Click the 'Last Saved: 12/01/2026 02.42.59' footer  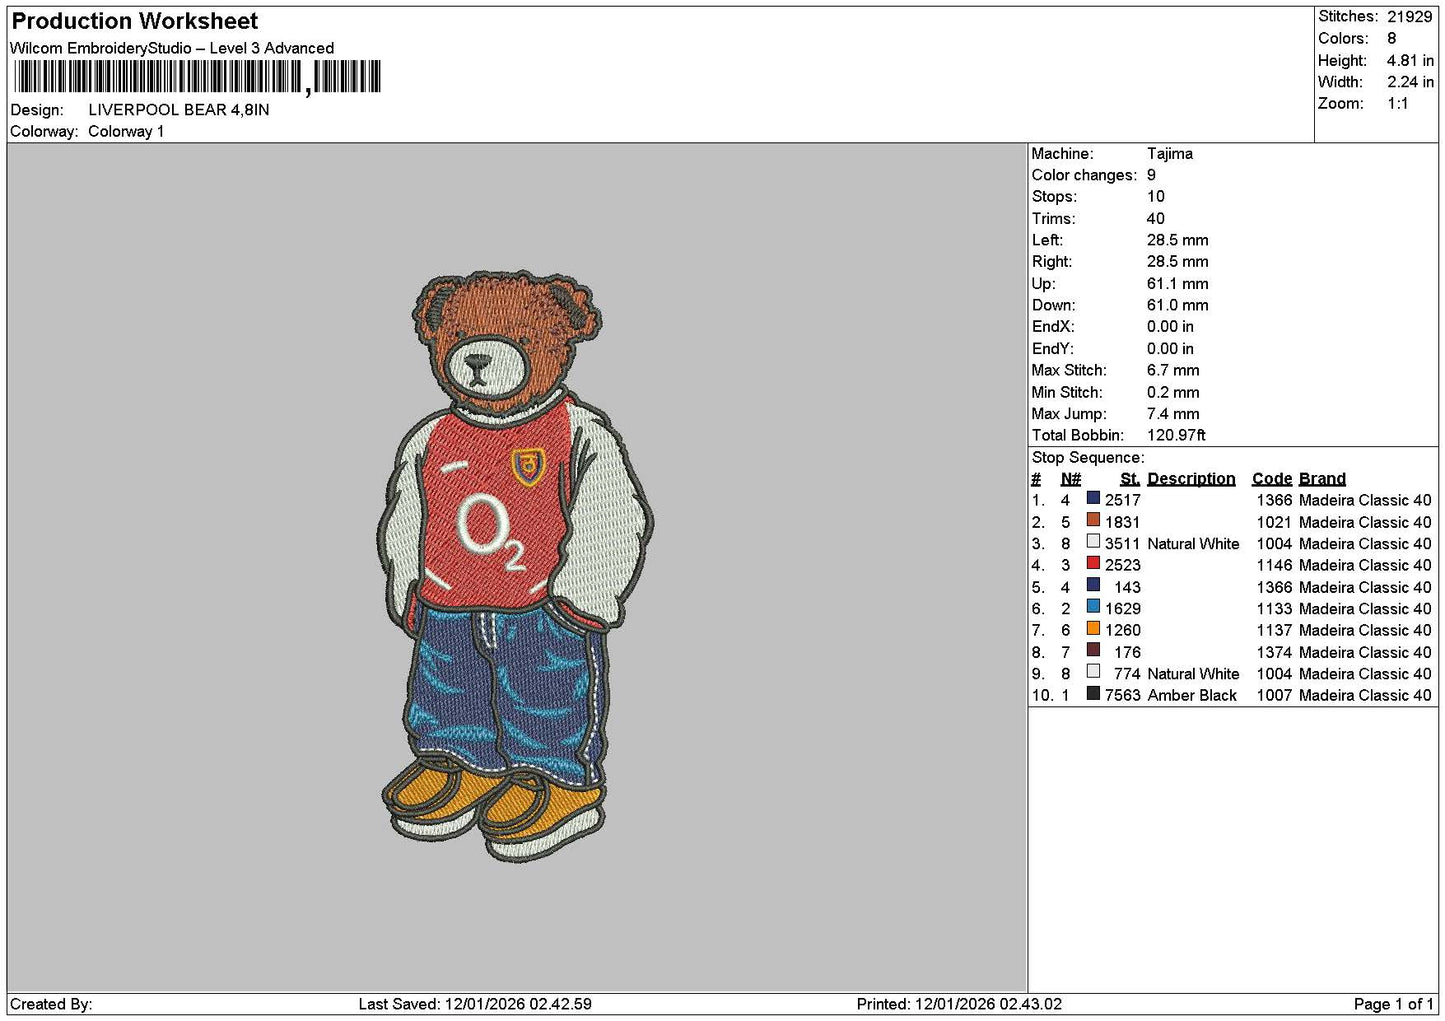[x=475, y=1004]
